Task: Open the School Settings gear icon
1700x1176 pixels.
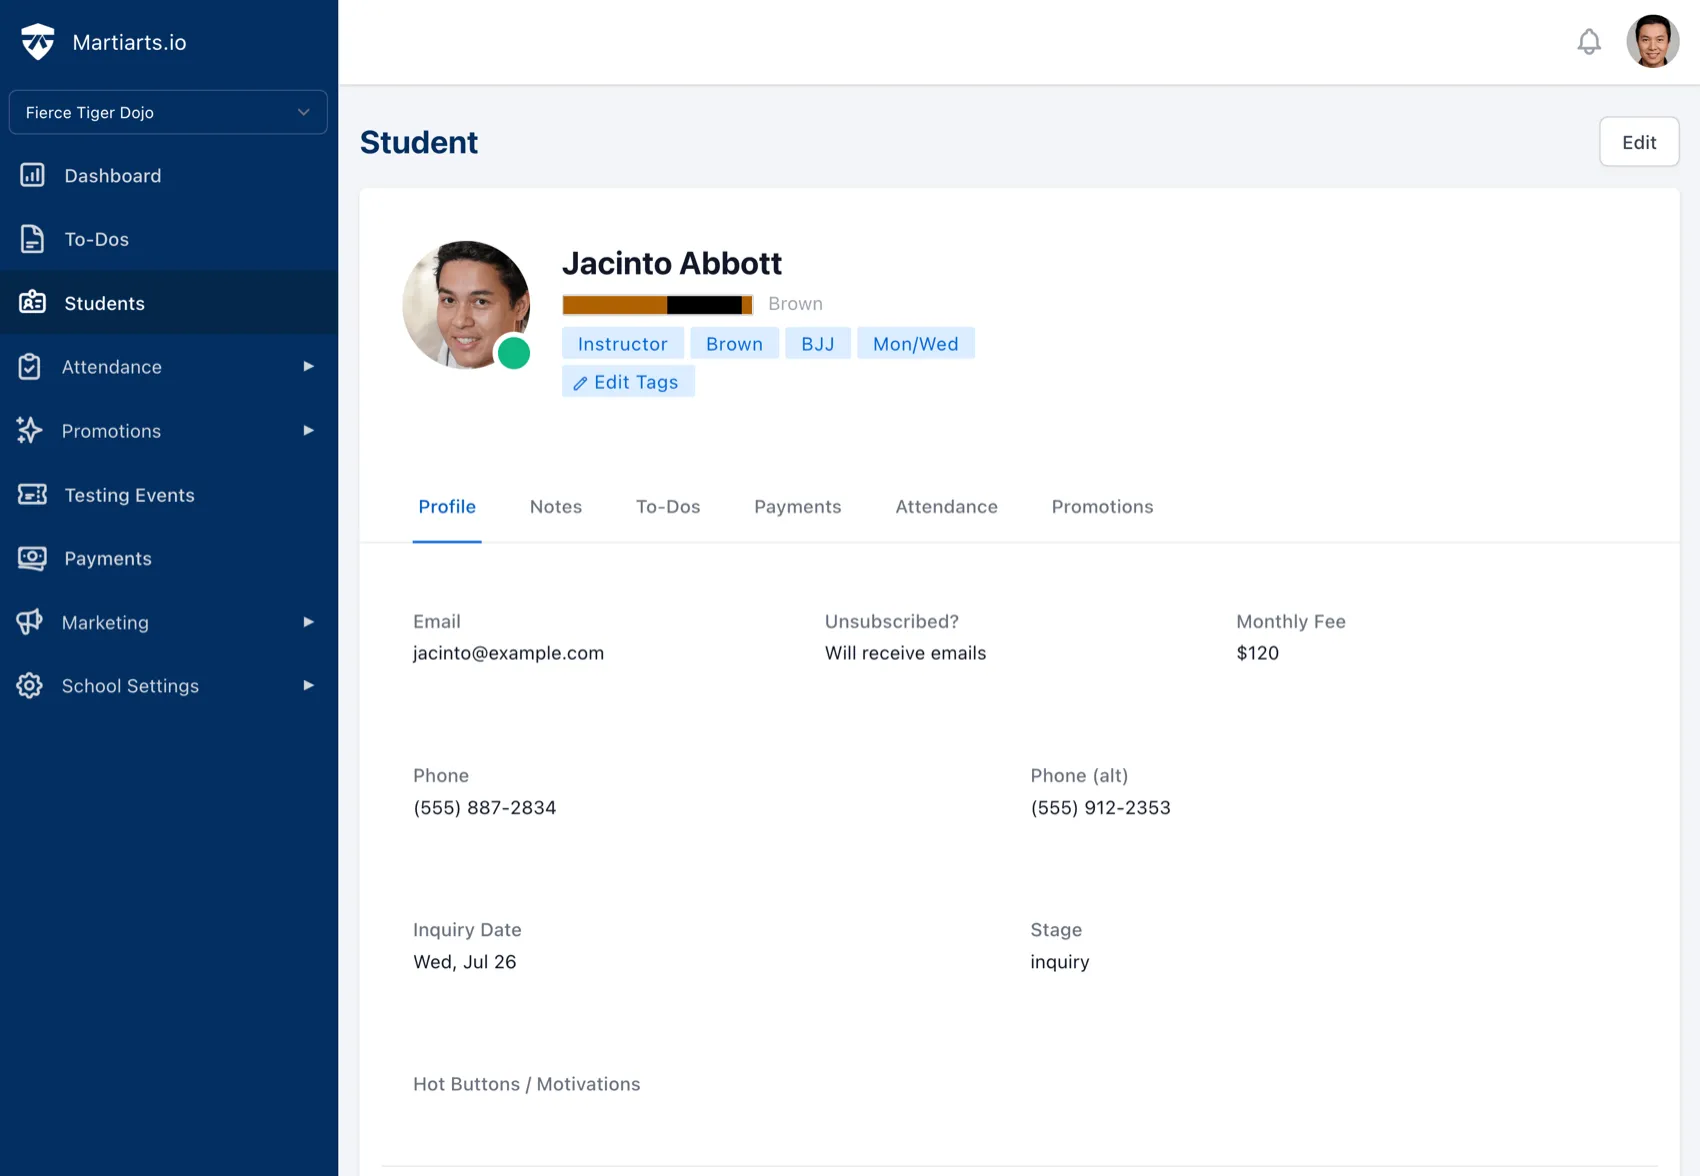Action: click(x=29, y=686)
